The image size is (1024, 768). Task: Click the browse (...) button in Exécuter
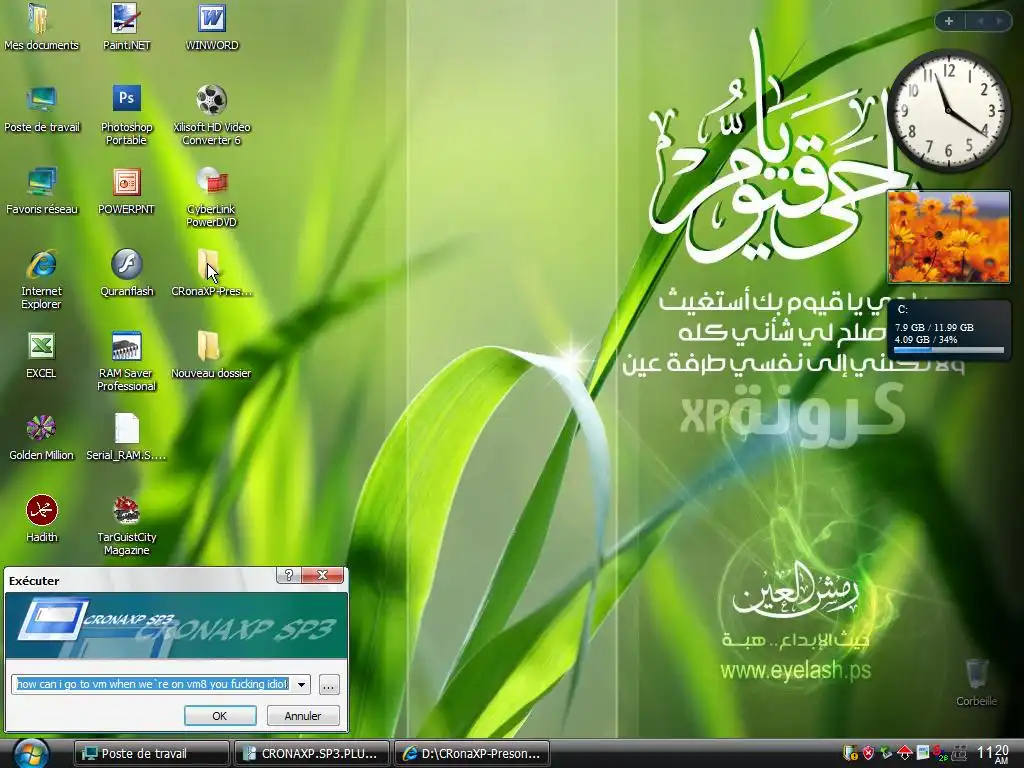tap(329, 685)
